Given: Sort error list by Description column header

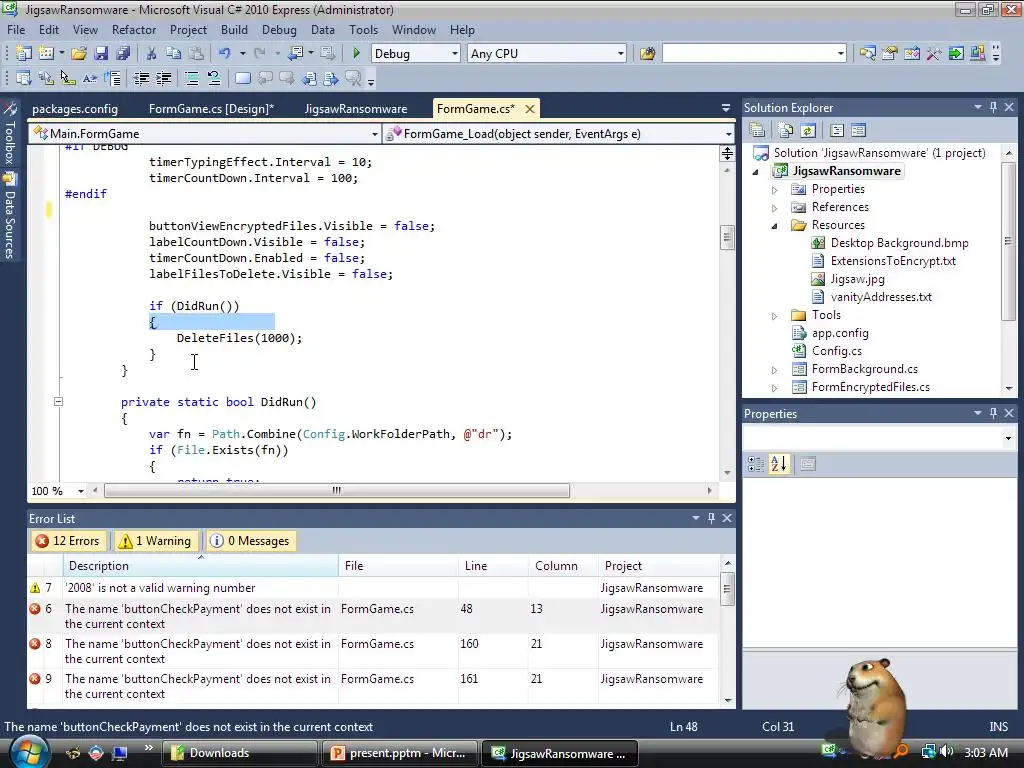Looking at the screenshot, I should coord(200,566).
